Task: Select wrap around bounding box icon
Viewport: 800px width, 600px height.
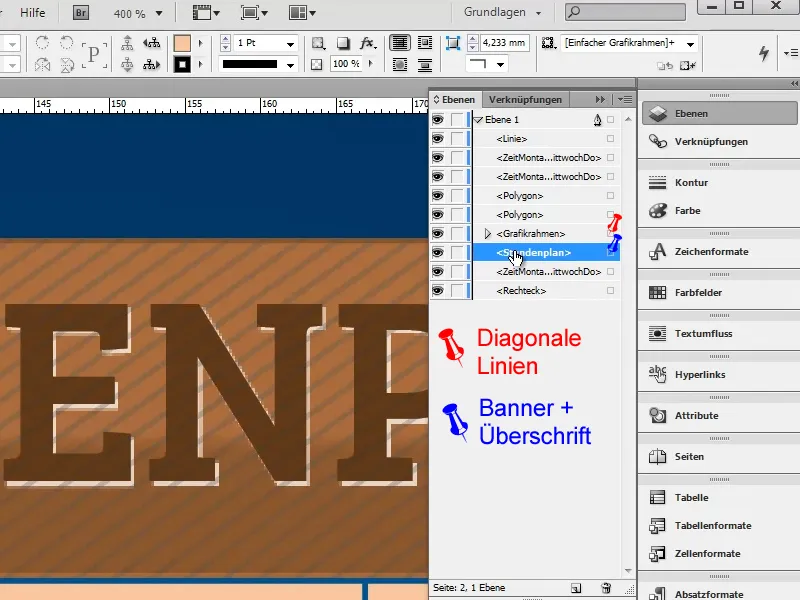Action: point(424,43)
